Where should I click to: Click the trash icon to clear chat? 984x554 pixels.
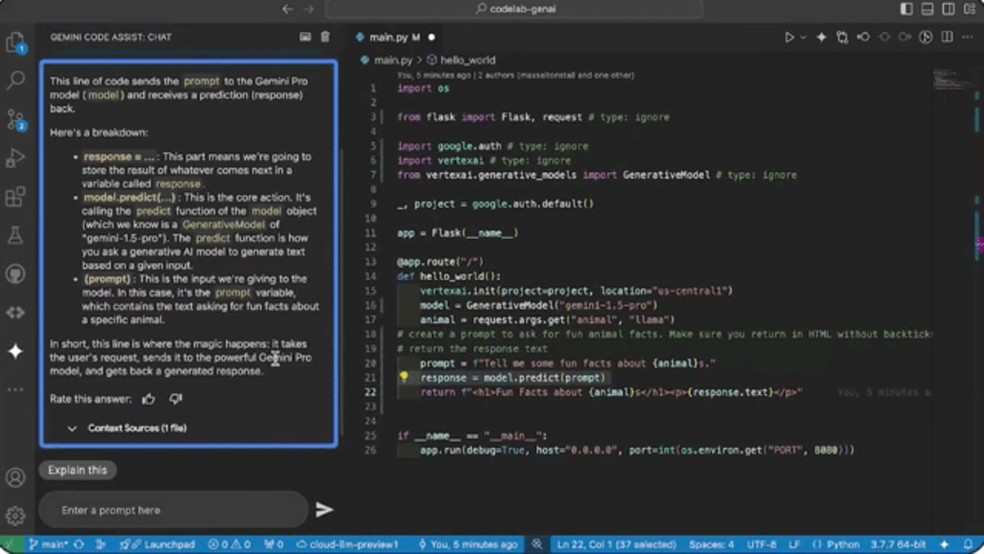click(x=325, y=37)
